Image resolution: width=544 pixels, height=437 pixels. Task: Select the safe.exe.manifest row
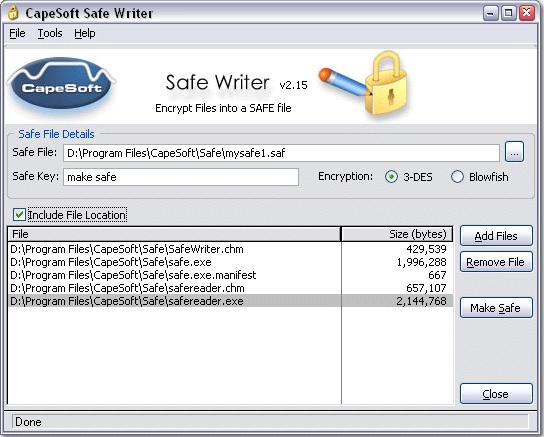pyautogui.click(x=230, y=275)
